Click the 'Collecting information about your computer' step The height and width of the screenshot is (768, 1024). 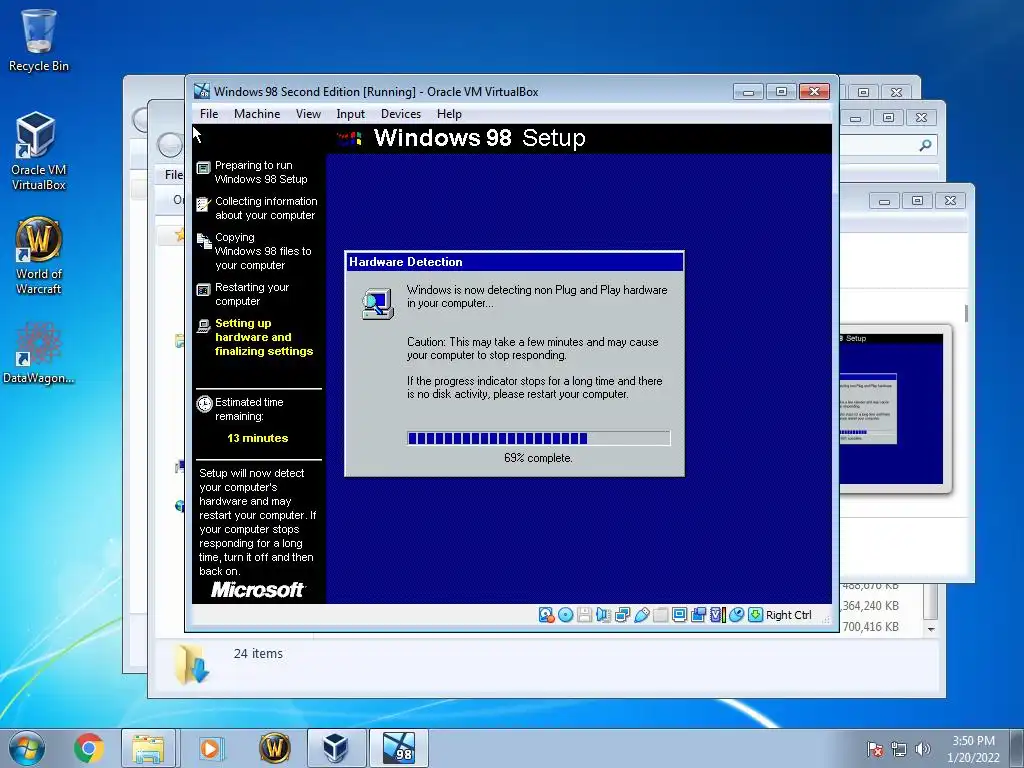(266, 208)
